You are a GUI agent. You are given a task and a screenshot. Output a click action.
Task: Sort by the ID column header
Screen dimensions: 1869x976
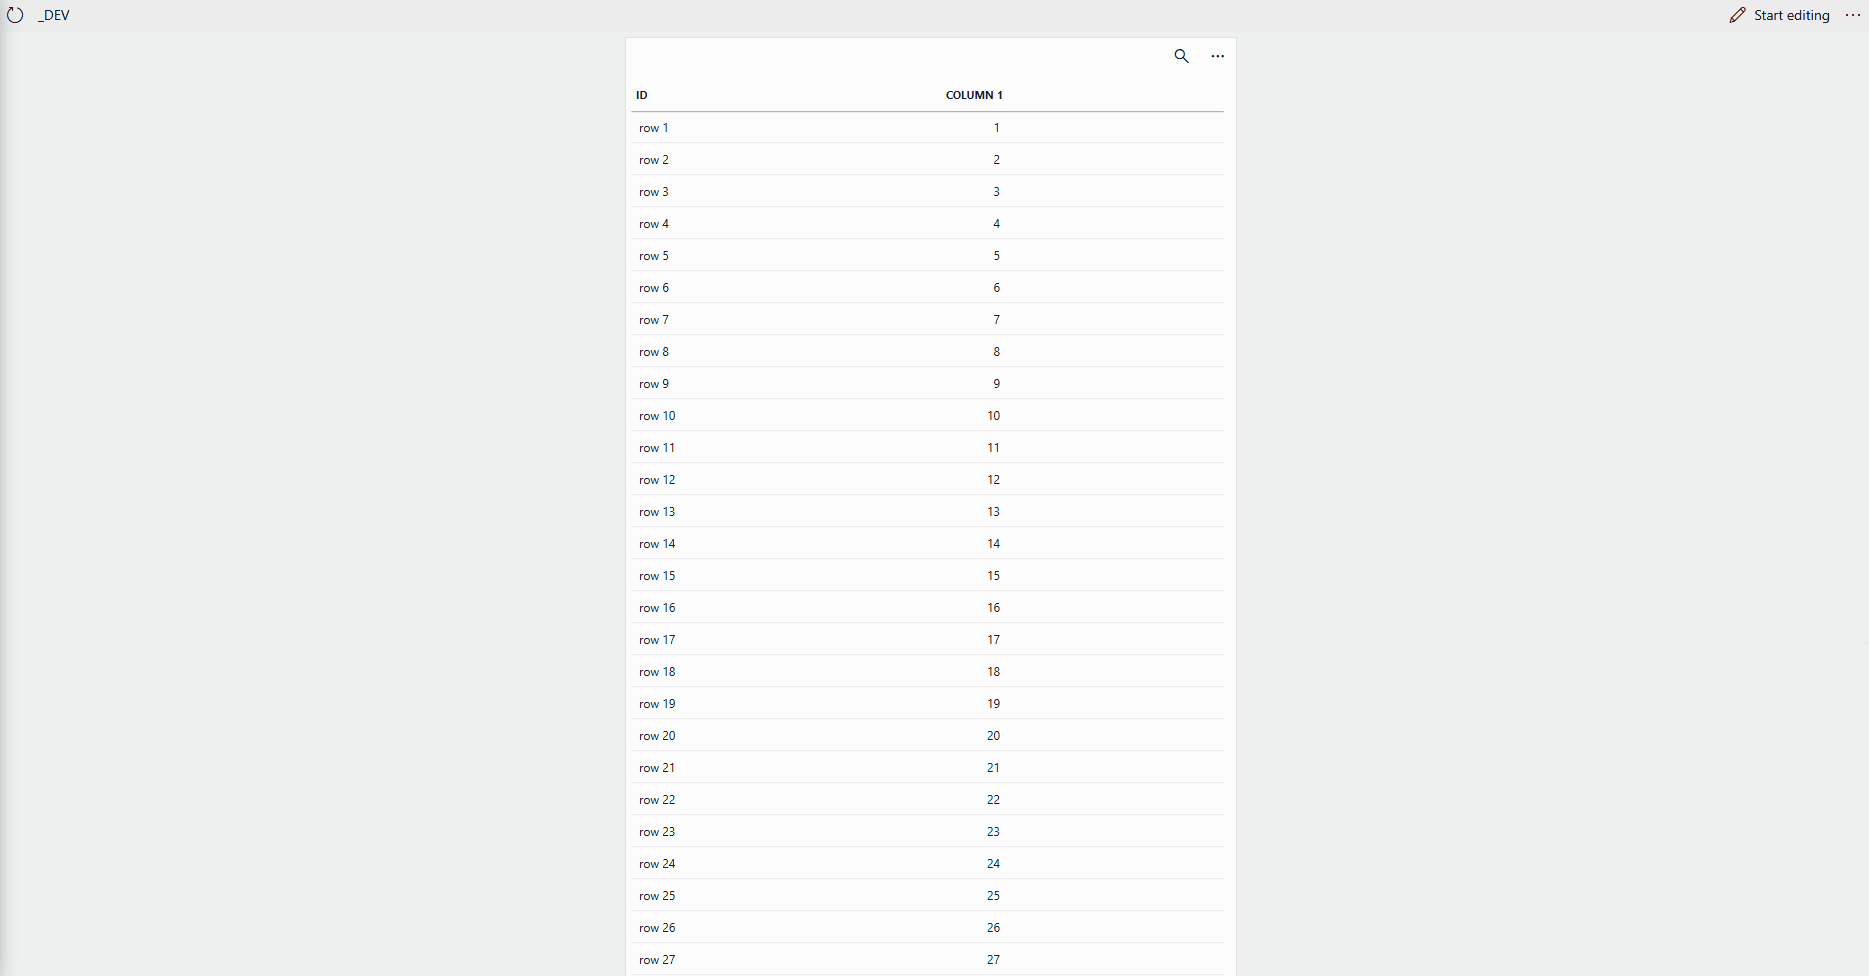pyautogui.click(x=642, y=95)
